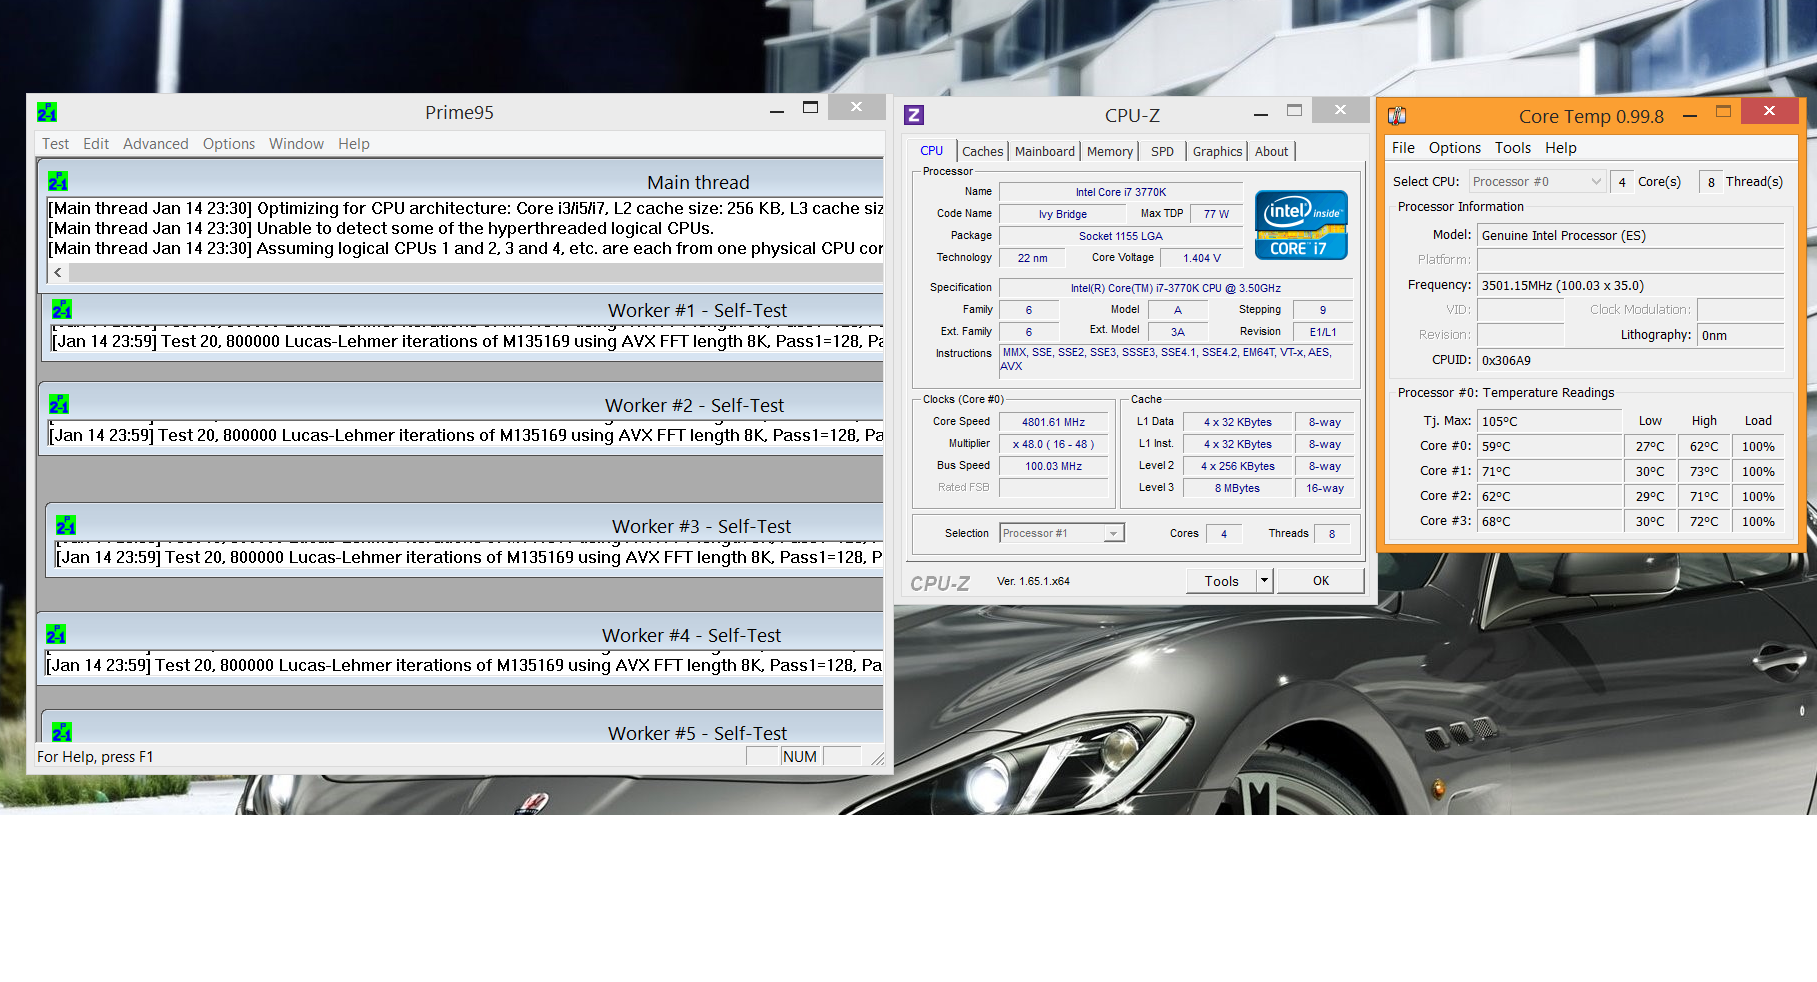1817x982 pixels.
Task: Click the Intel Core i7 logo in CPU-Z
Action: [x=1301, y=225]
